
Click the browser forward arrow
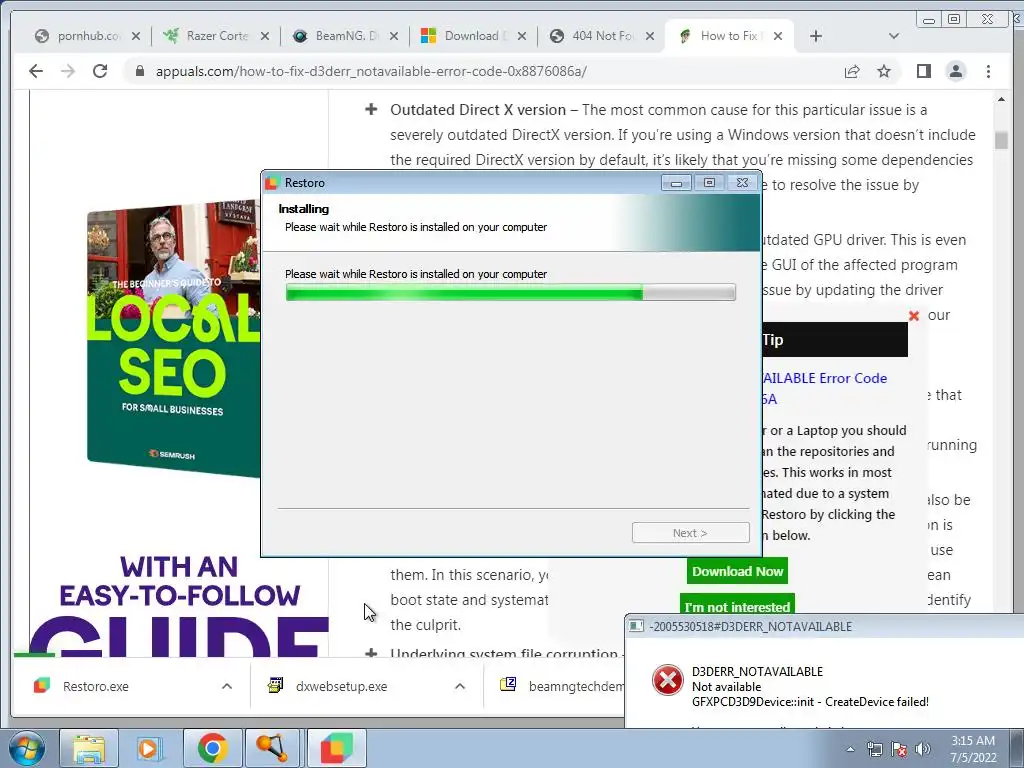68,71
